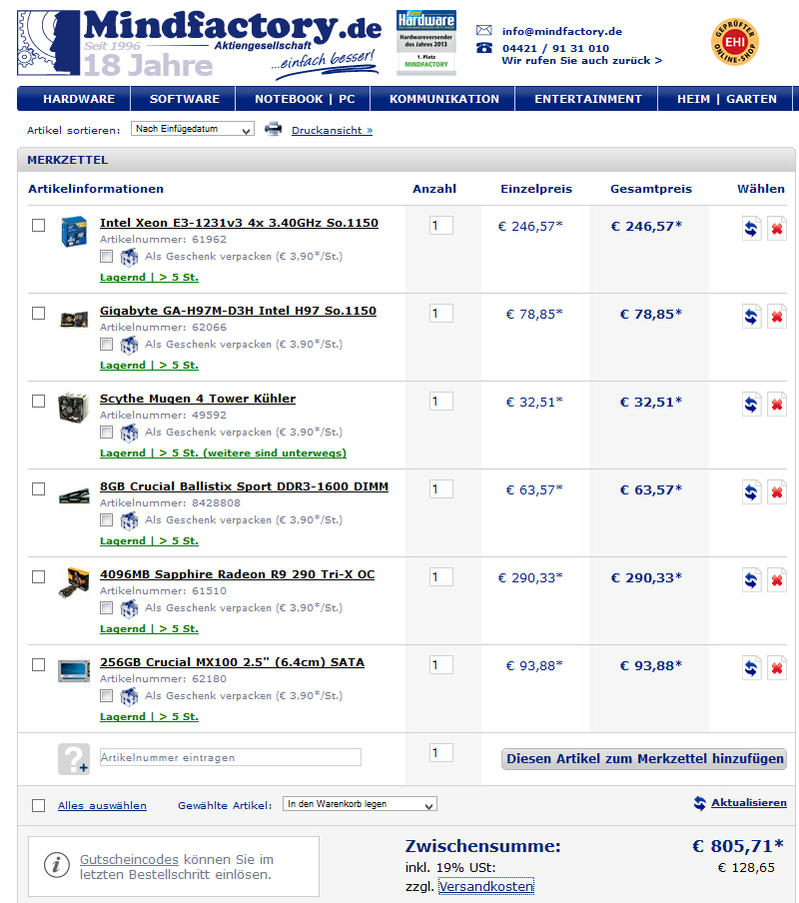799x903 pixels.
Task: Open the Gutscheincodes link
Action: (x=129, y=859)
